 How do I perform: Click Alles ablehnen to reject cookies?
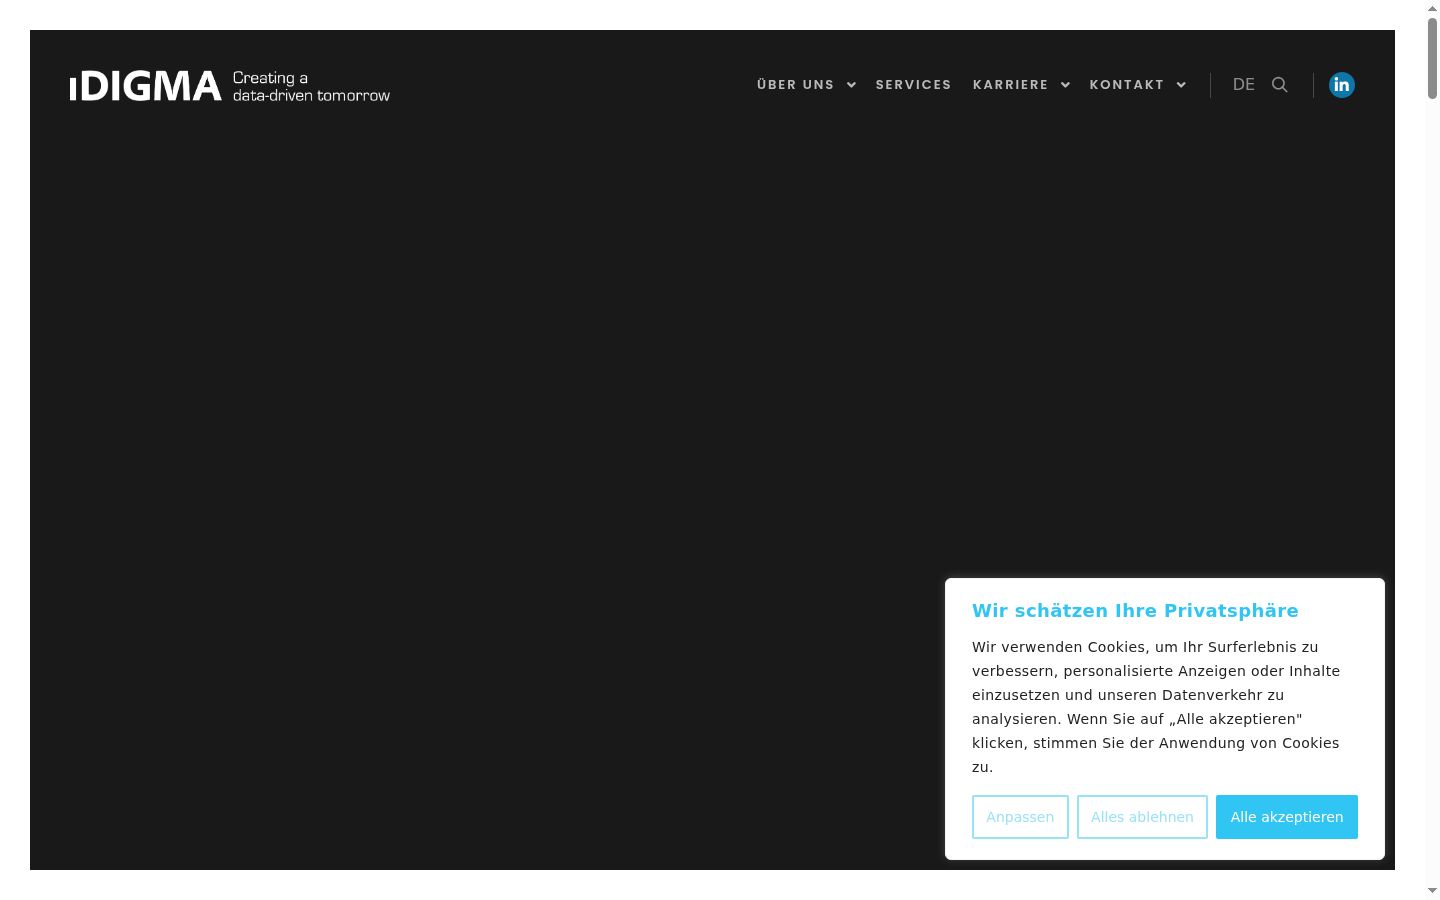click(1142, 817)
